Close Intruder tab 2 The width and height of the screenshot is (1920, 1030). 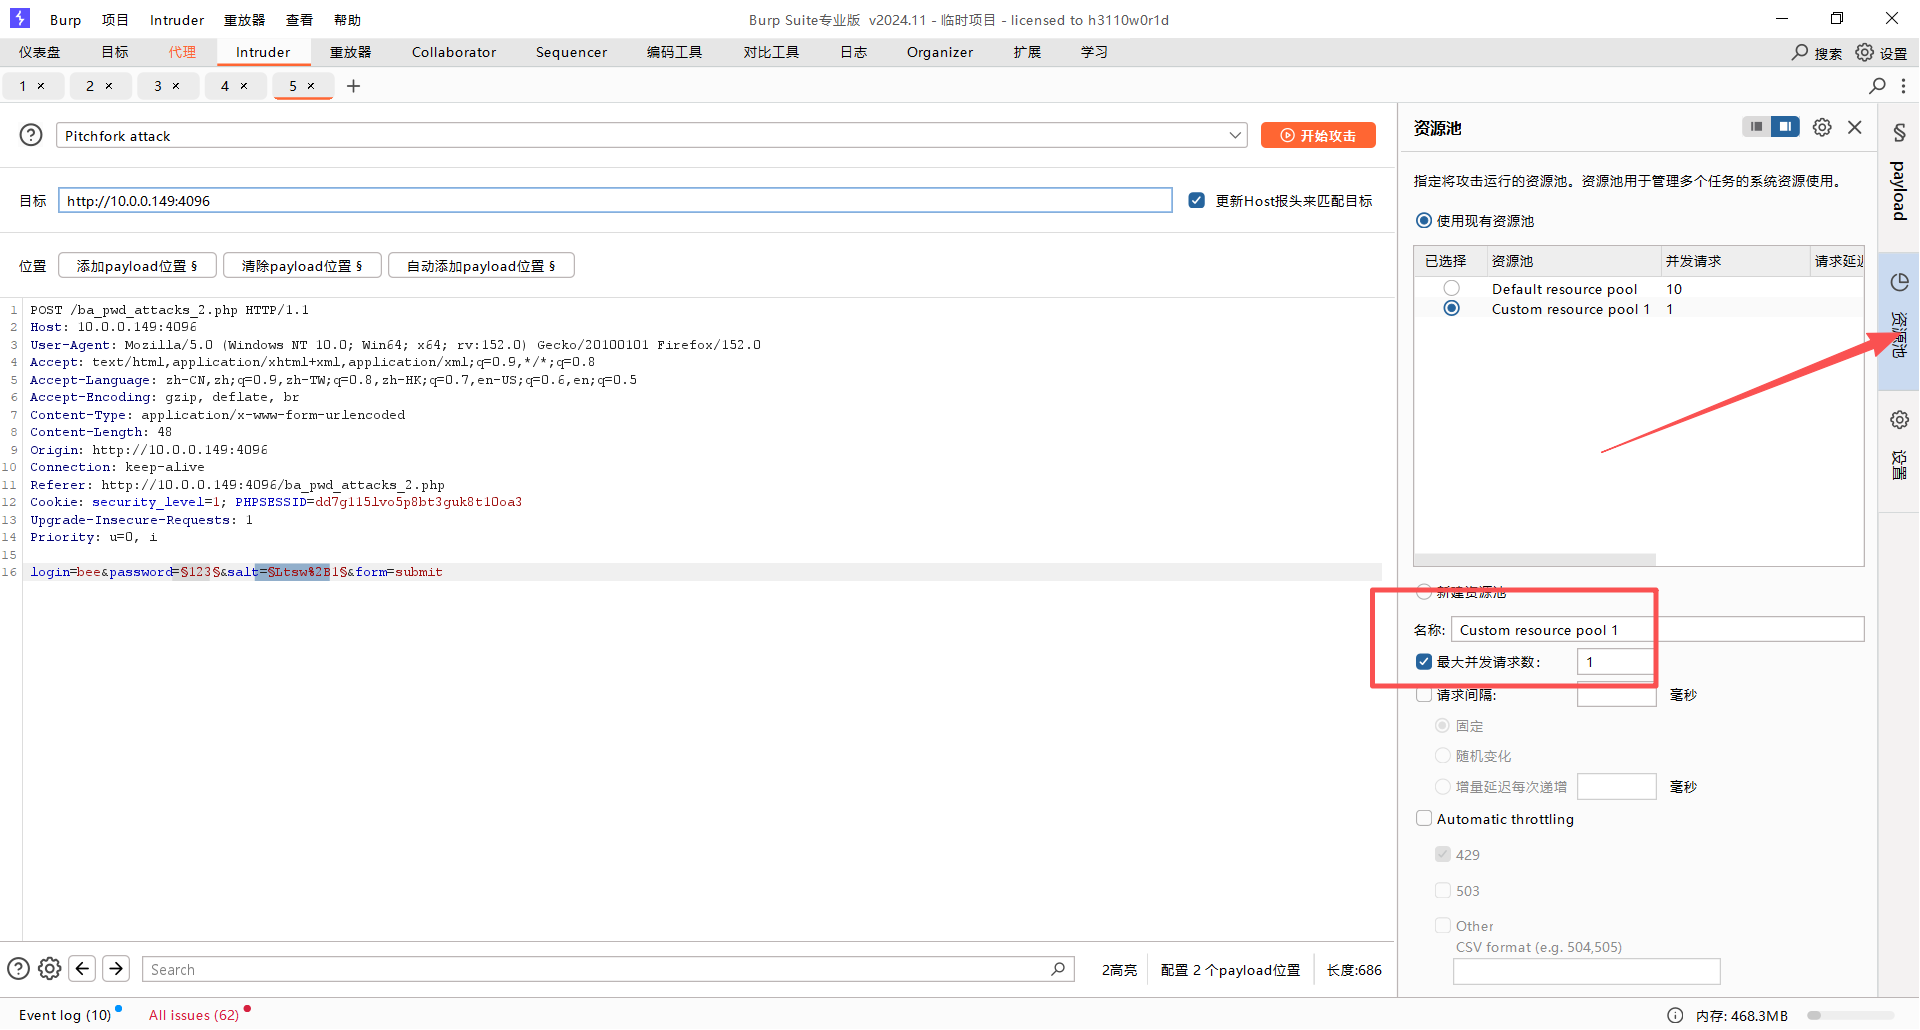tap(109, 86)
